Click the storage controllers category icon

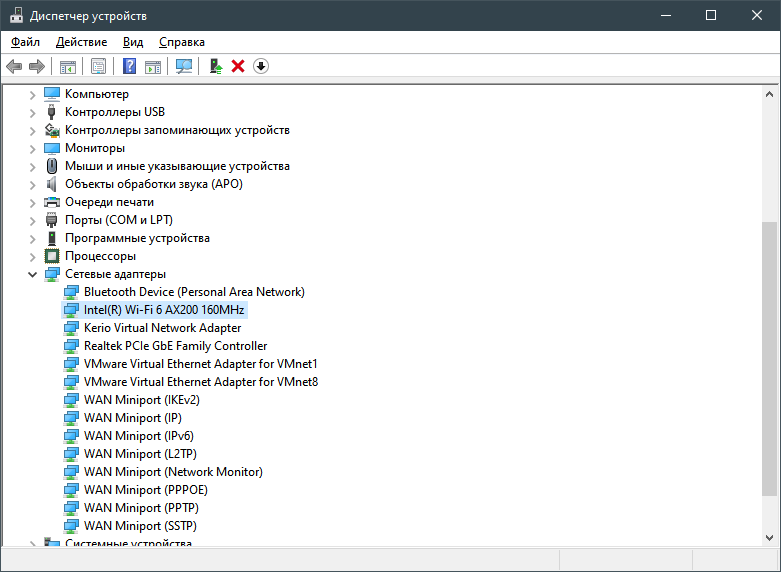[52, 130]
